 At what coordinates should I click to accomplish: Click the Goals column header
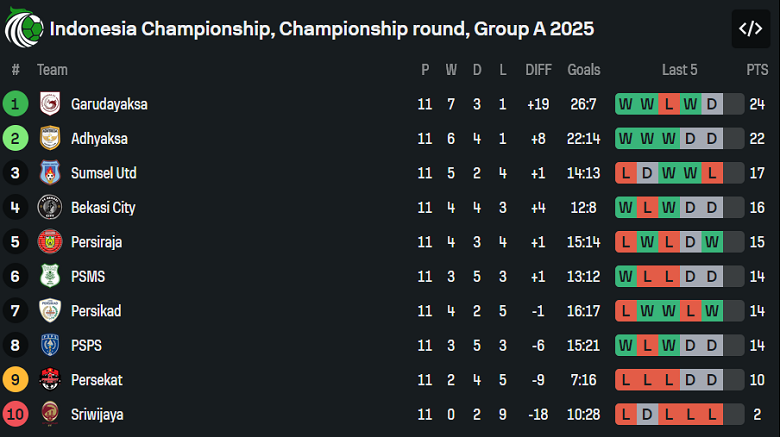pos(584,70)
